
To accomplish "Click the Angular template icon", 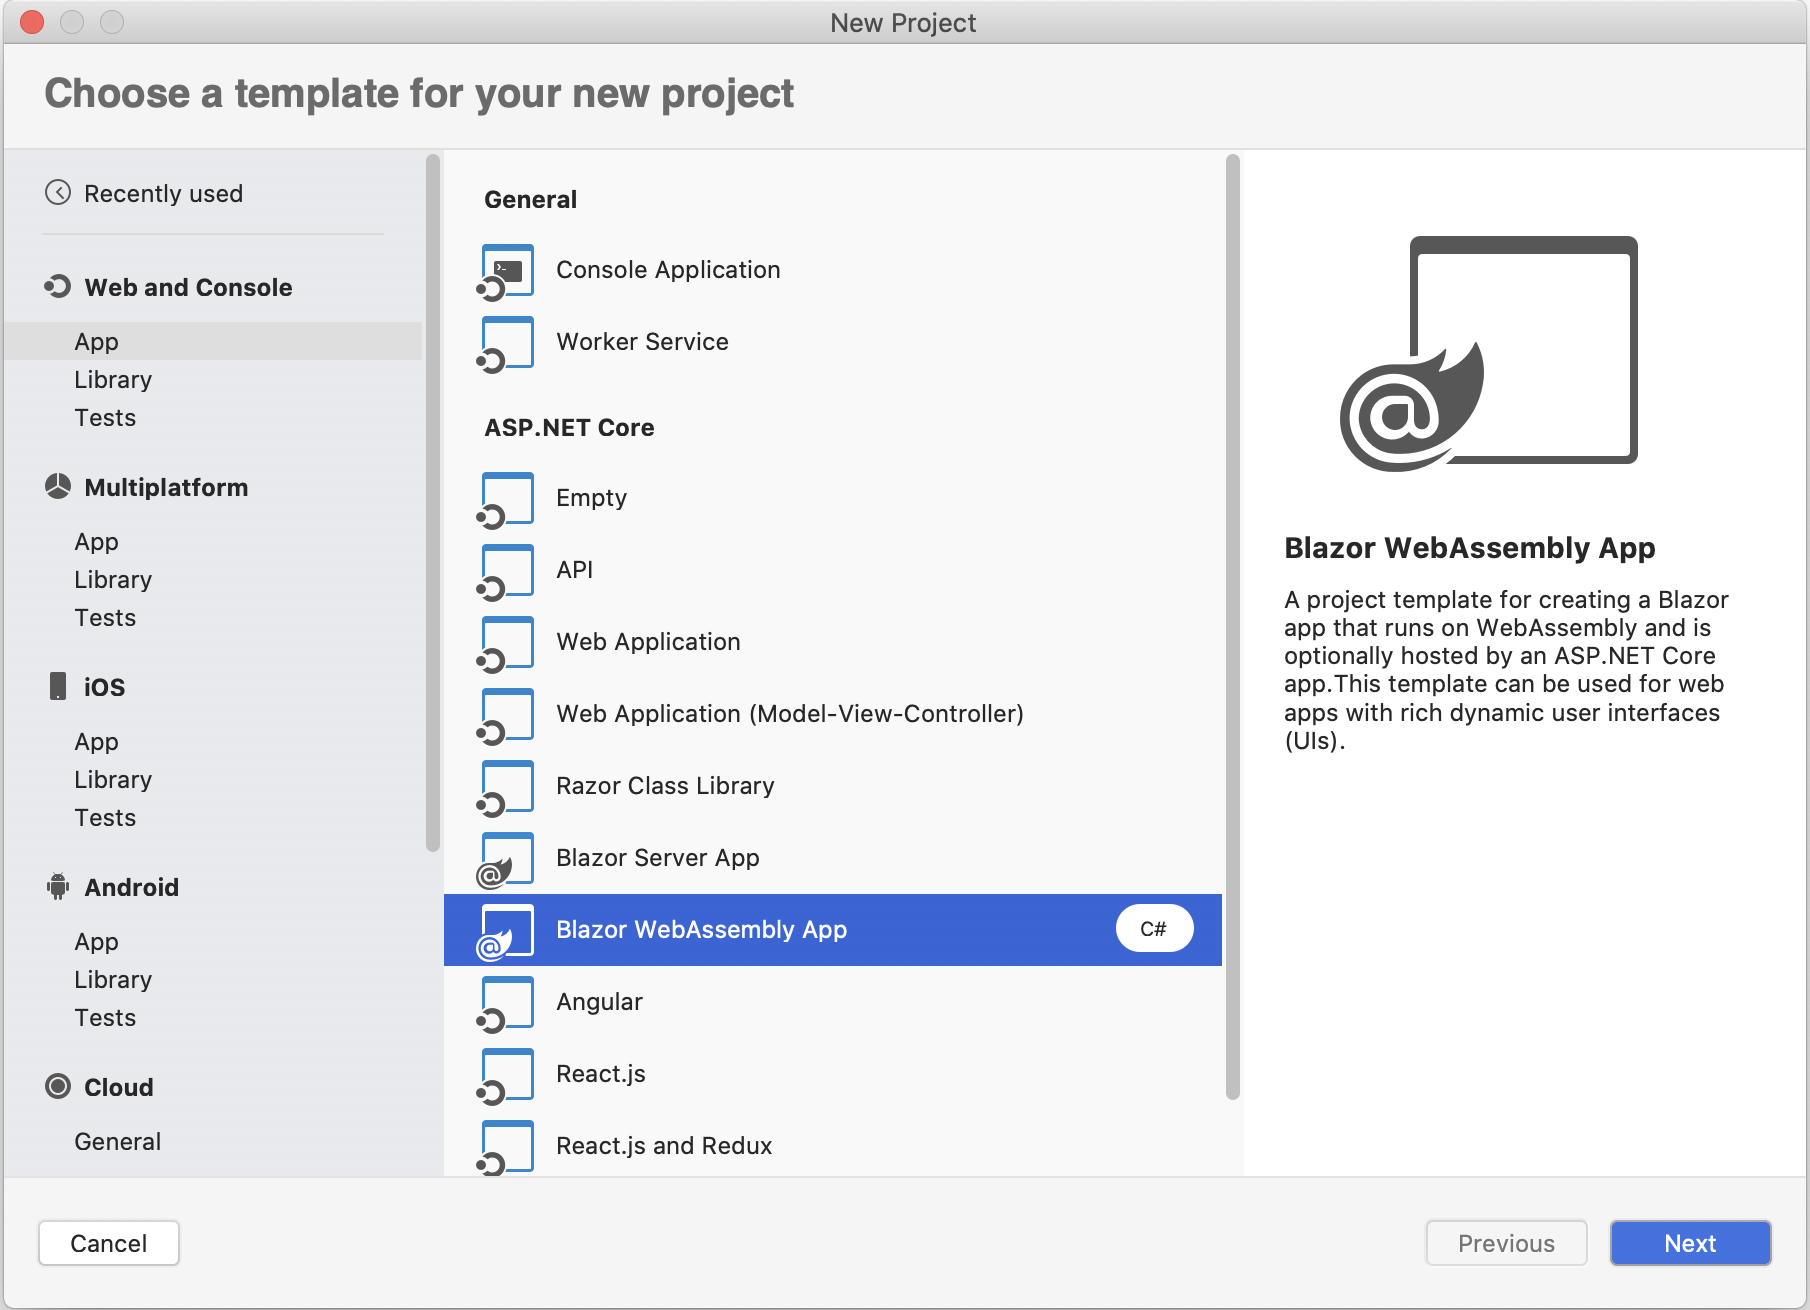I will [x=506, y=1004].
